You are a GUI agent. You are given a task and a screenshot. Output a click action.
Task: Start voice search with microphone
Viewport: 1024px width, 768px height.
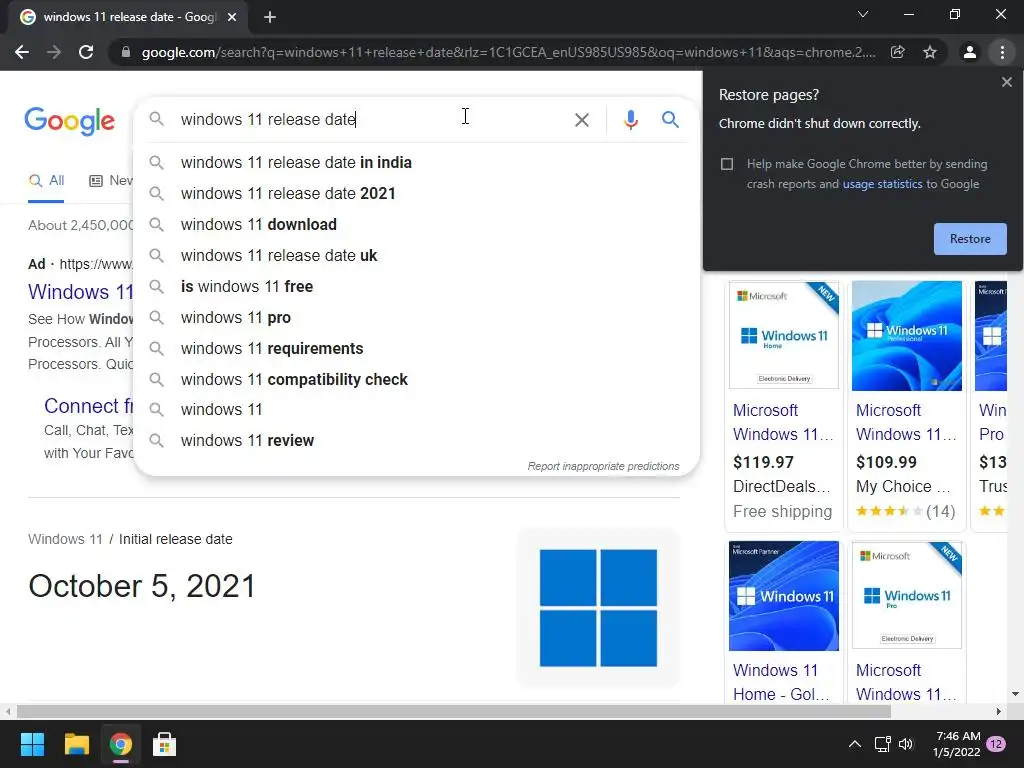coord(630,120)
